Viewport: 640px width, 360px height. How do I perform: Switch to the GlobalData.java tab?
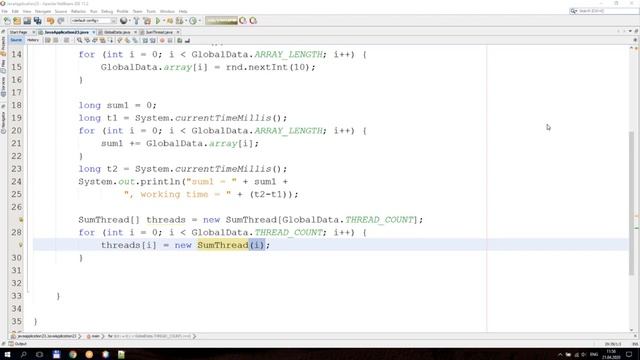(x=117, y=32)
